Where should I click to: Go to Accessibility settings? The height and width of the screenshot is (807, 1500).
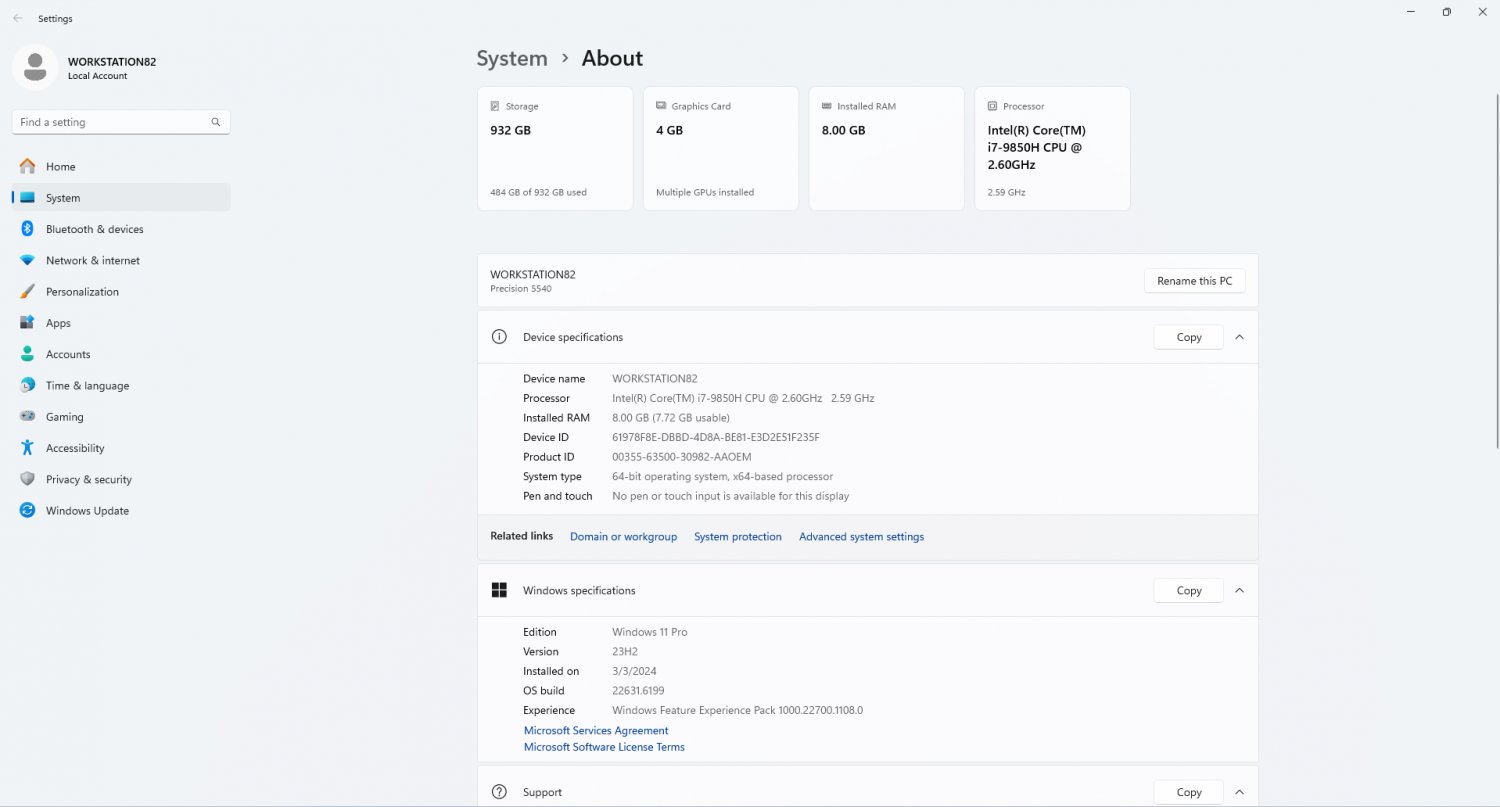[121, 448]
